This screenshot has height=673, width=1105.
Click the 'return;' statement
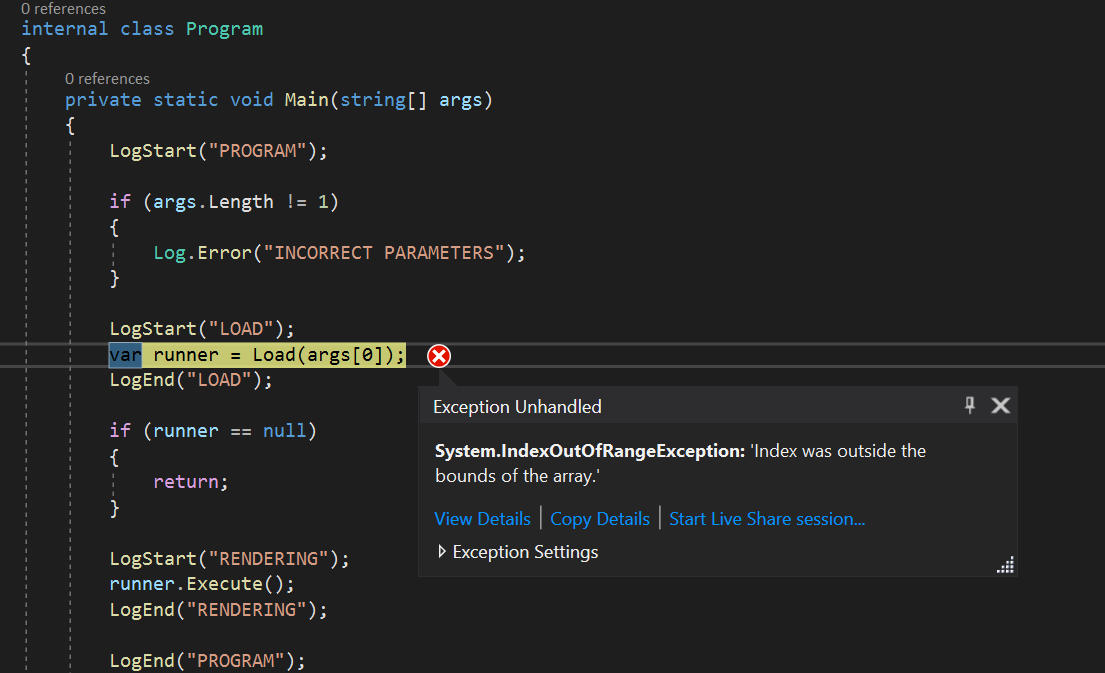click(x=191, y=482)
